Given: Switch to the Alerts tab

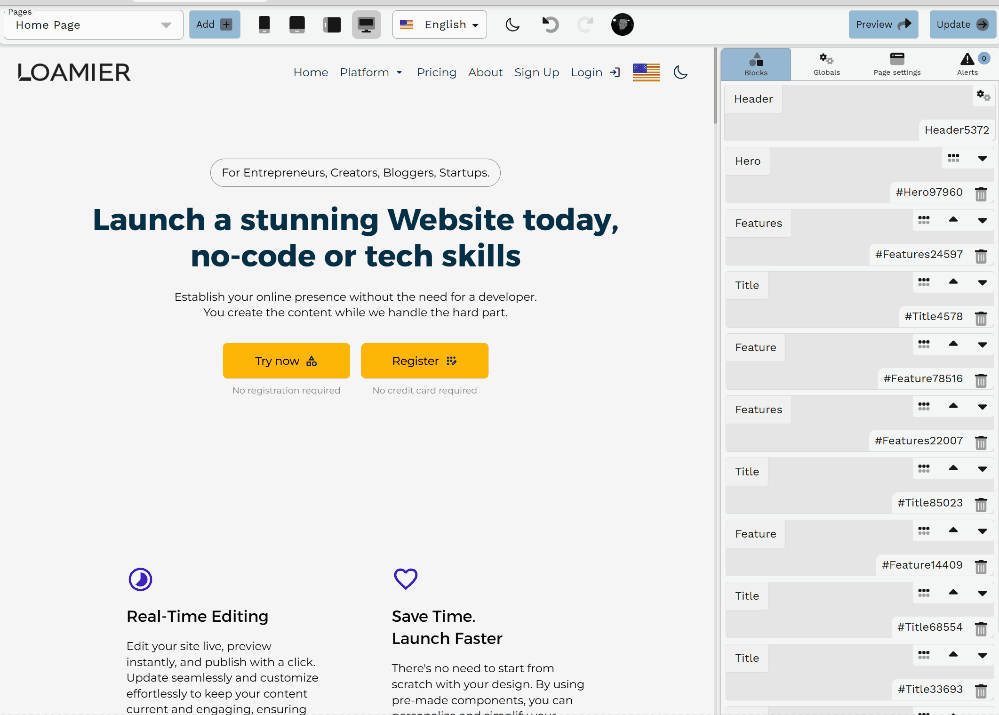Looking at the screenshot, I should click(x=967, y=64).
